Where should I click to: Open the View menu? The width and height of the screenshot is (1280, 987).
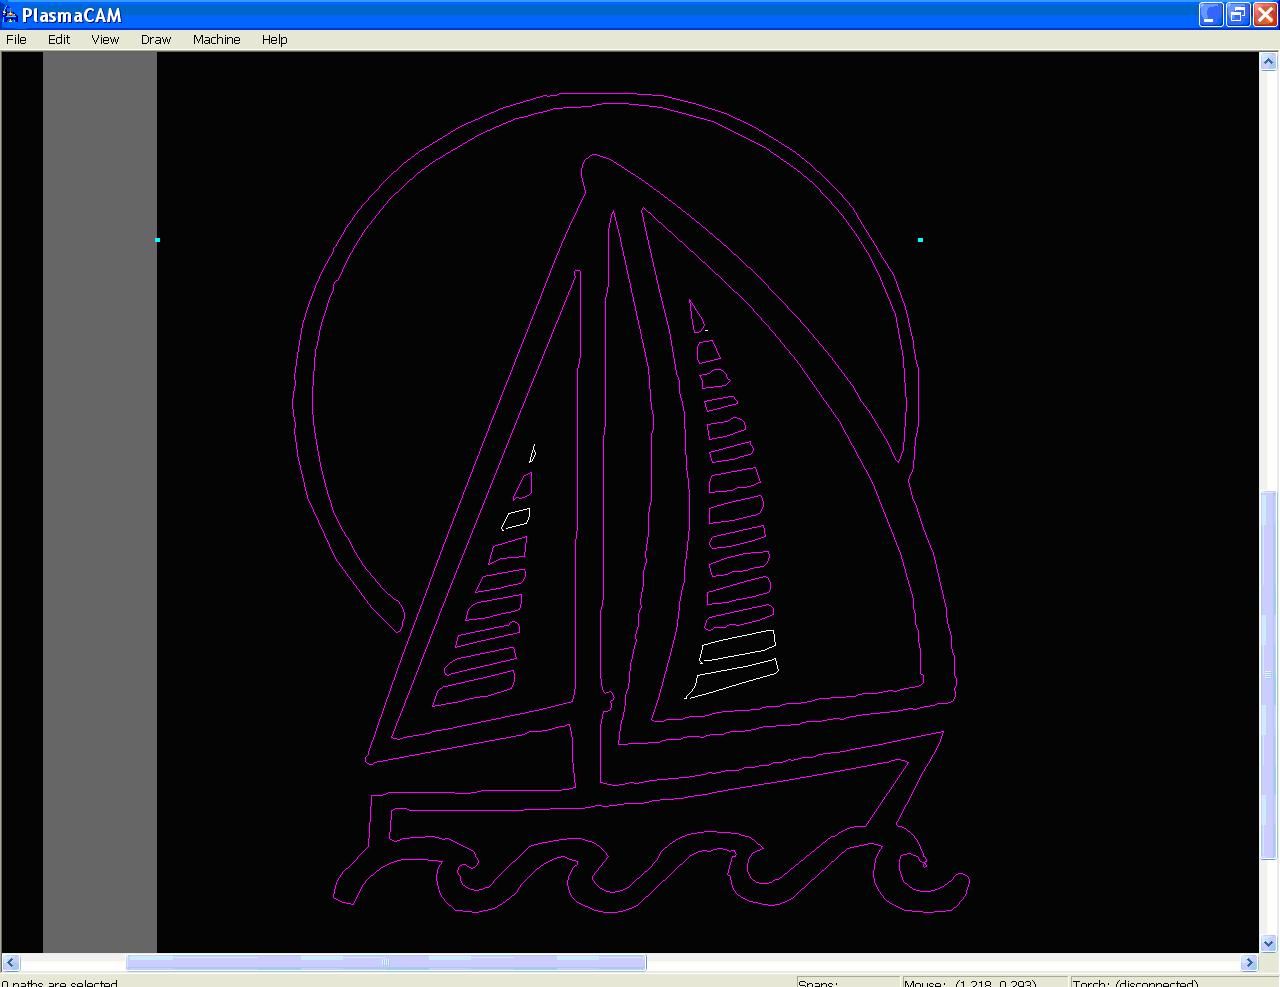point(104,39)
